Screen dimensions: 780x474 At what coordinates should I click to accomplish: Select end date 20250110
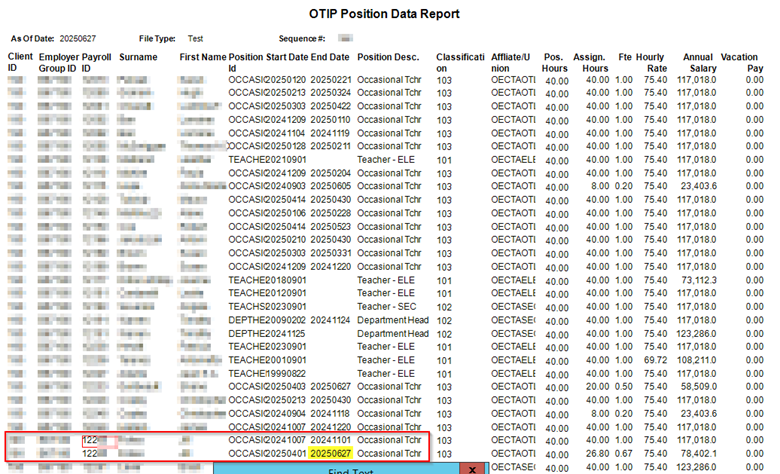330,120
